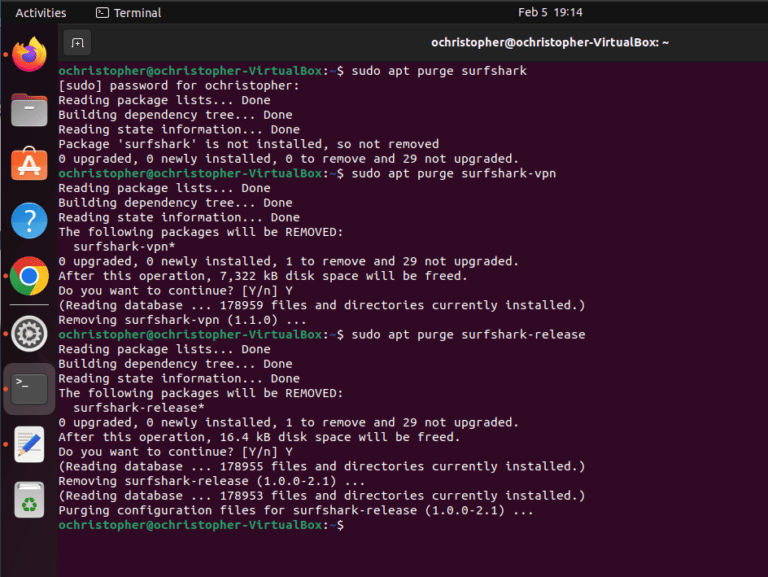Click the line 'Package 'surfshark' is not installed'
Viewport: 768px width, 577px height.
248,144
